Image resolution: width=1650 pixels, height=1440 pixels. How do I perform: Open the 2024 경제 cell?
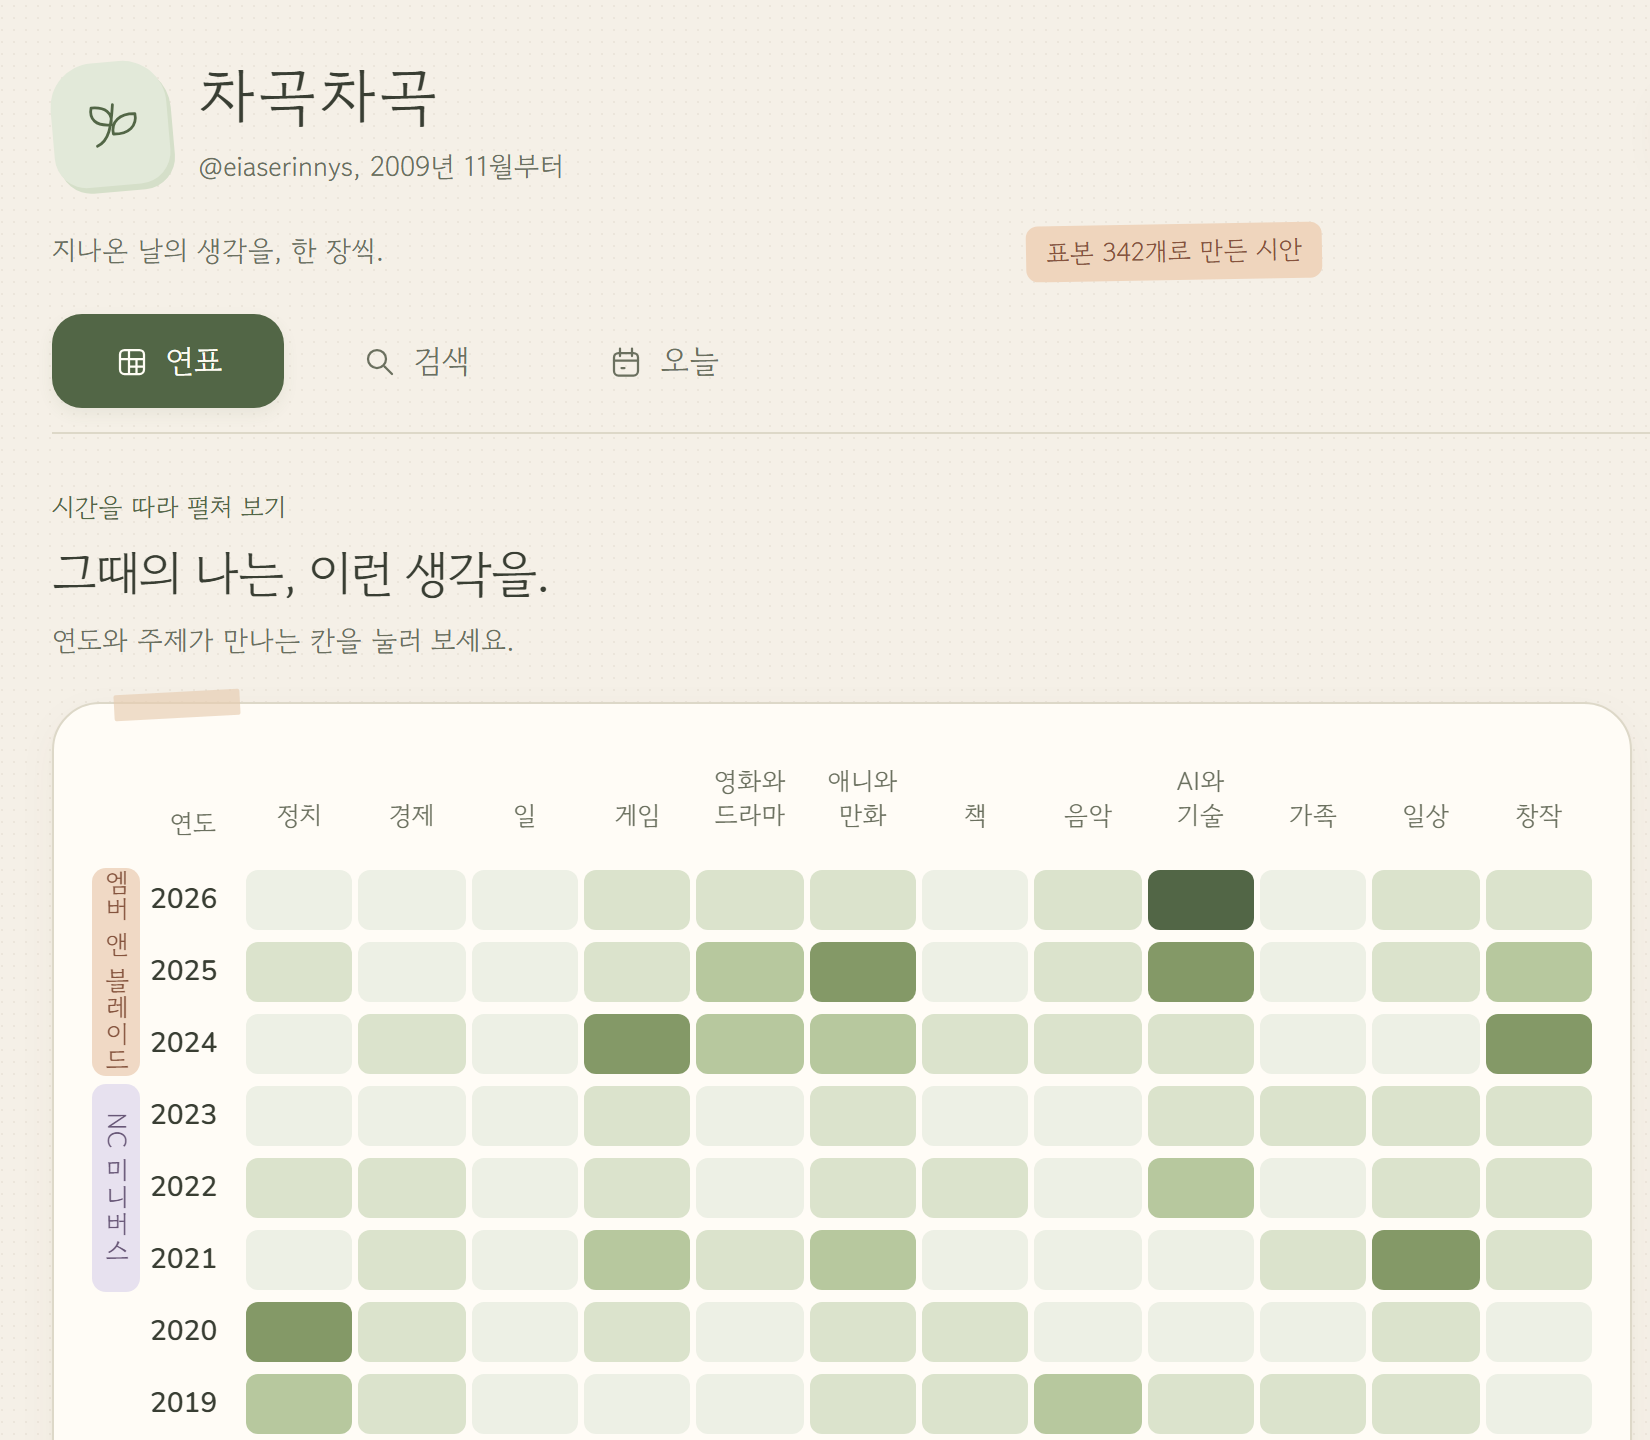point(411,1044)
